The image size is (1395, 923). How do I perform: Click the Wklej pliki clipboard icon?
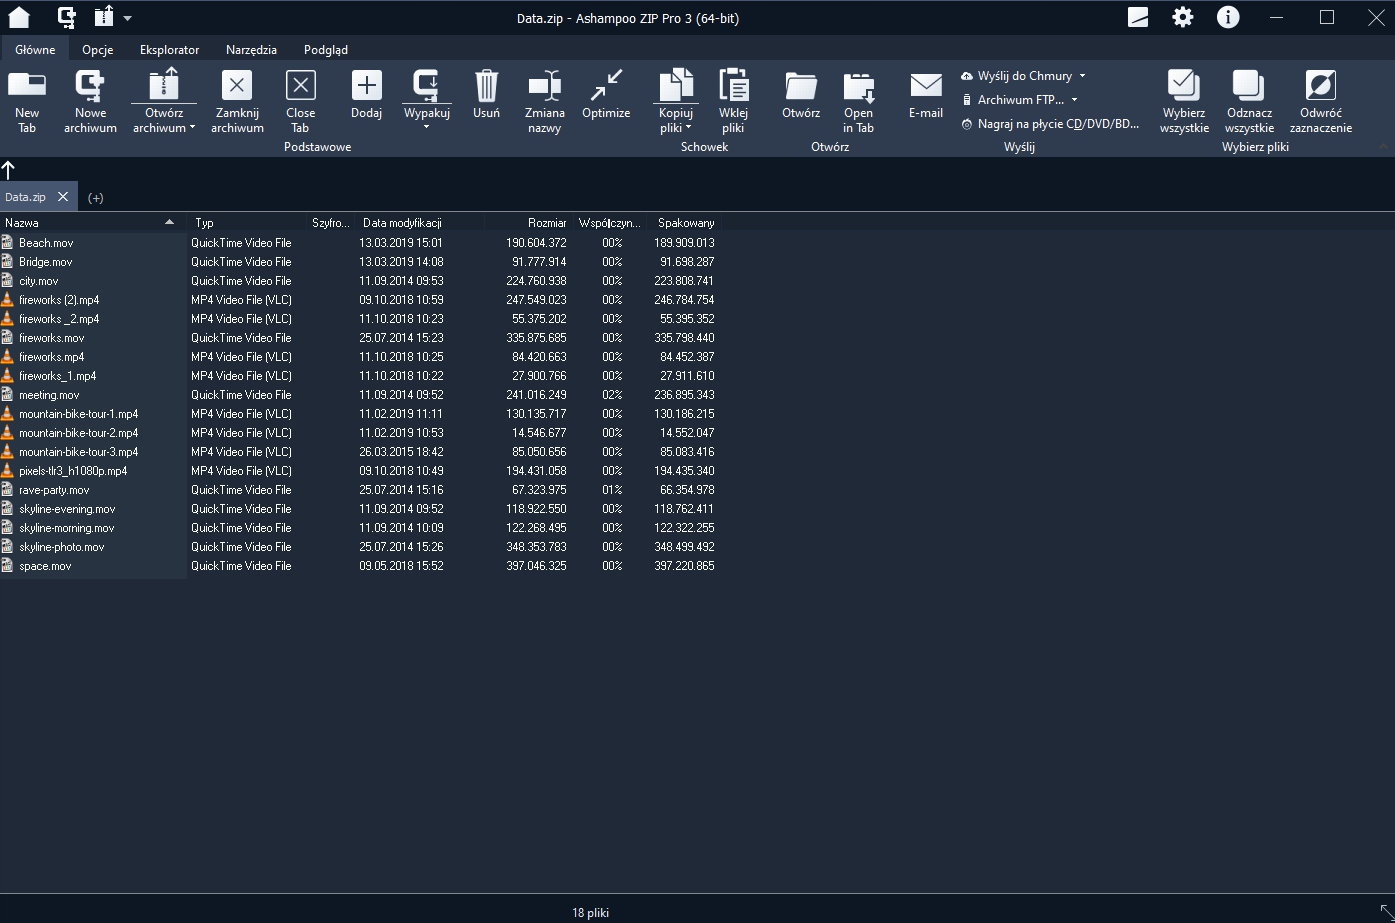coord(733,87)
